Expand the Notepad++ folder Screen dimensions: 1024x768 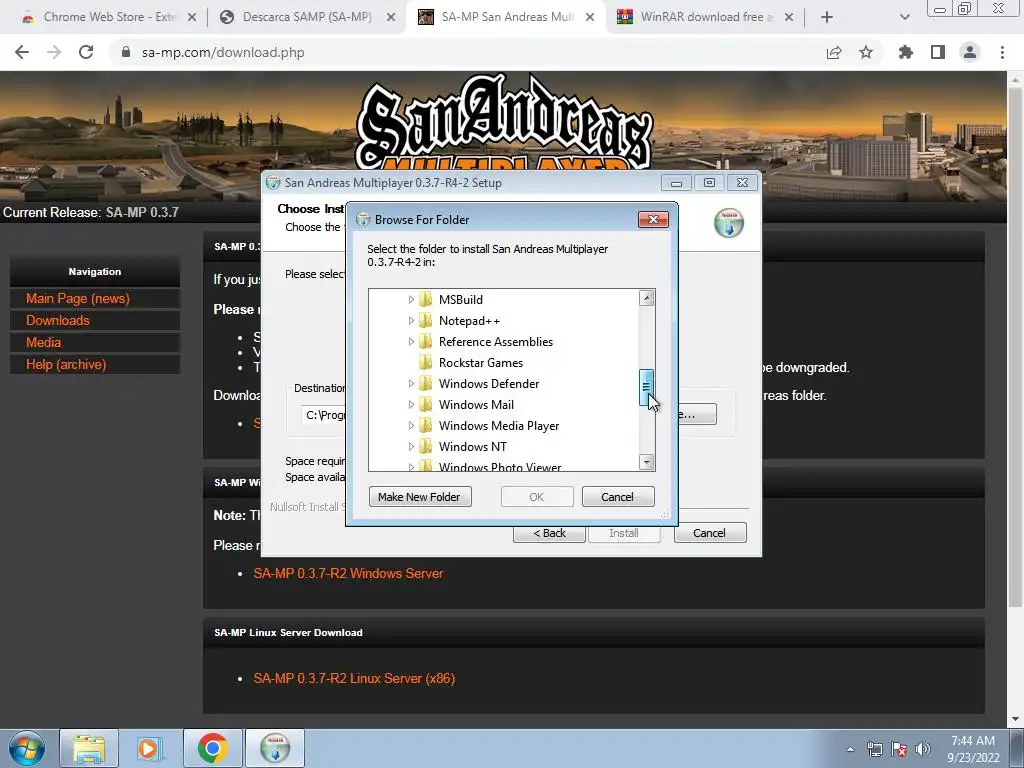coord(411,321)
